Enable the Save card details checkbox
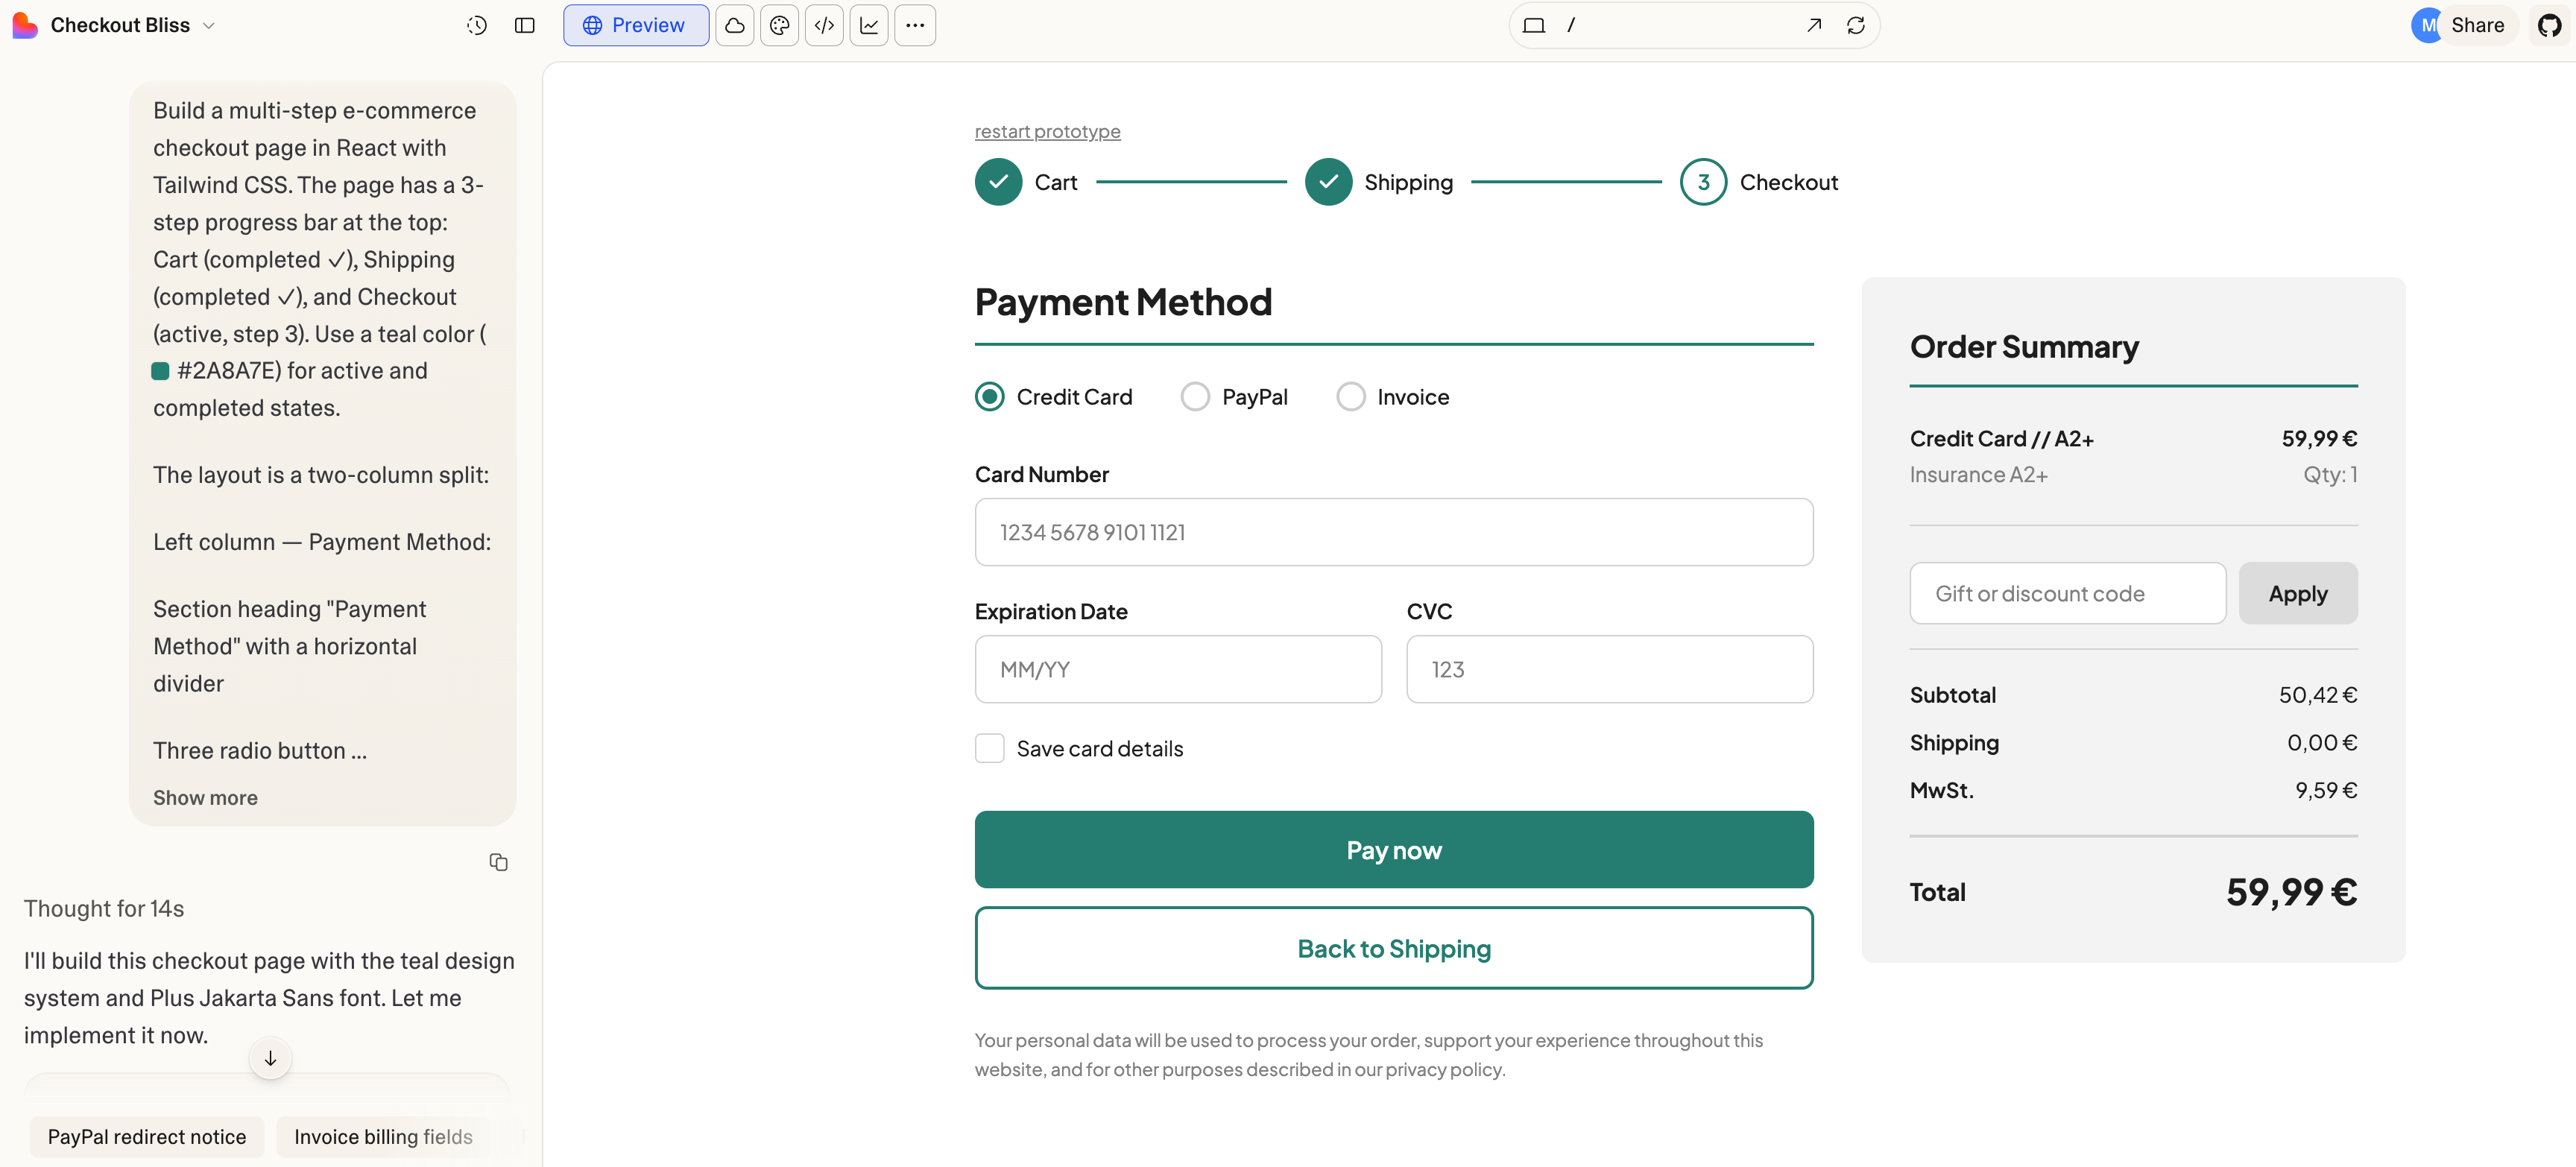The width and height of the screenshot is (2576, 1167). tap(989, 747)
